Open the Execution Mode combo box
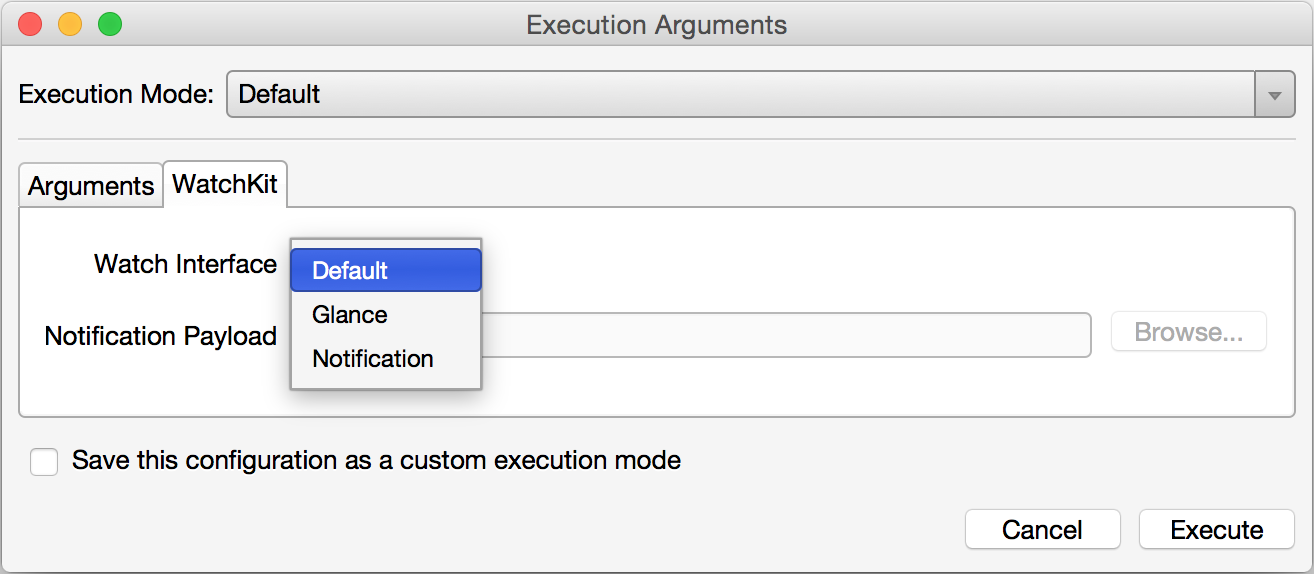This screenshot has height=574, width=1314. (x=740, y=95)
